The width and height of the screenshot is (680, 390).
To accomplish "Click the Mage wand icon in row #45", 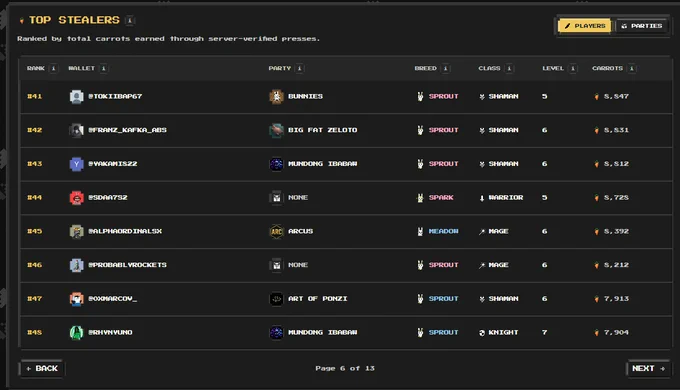I will pyautogui.click(x=482, y=232).
